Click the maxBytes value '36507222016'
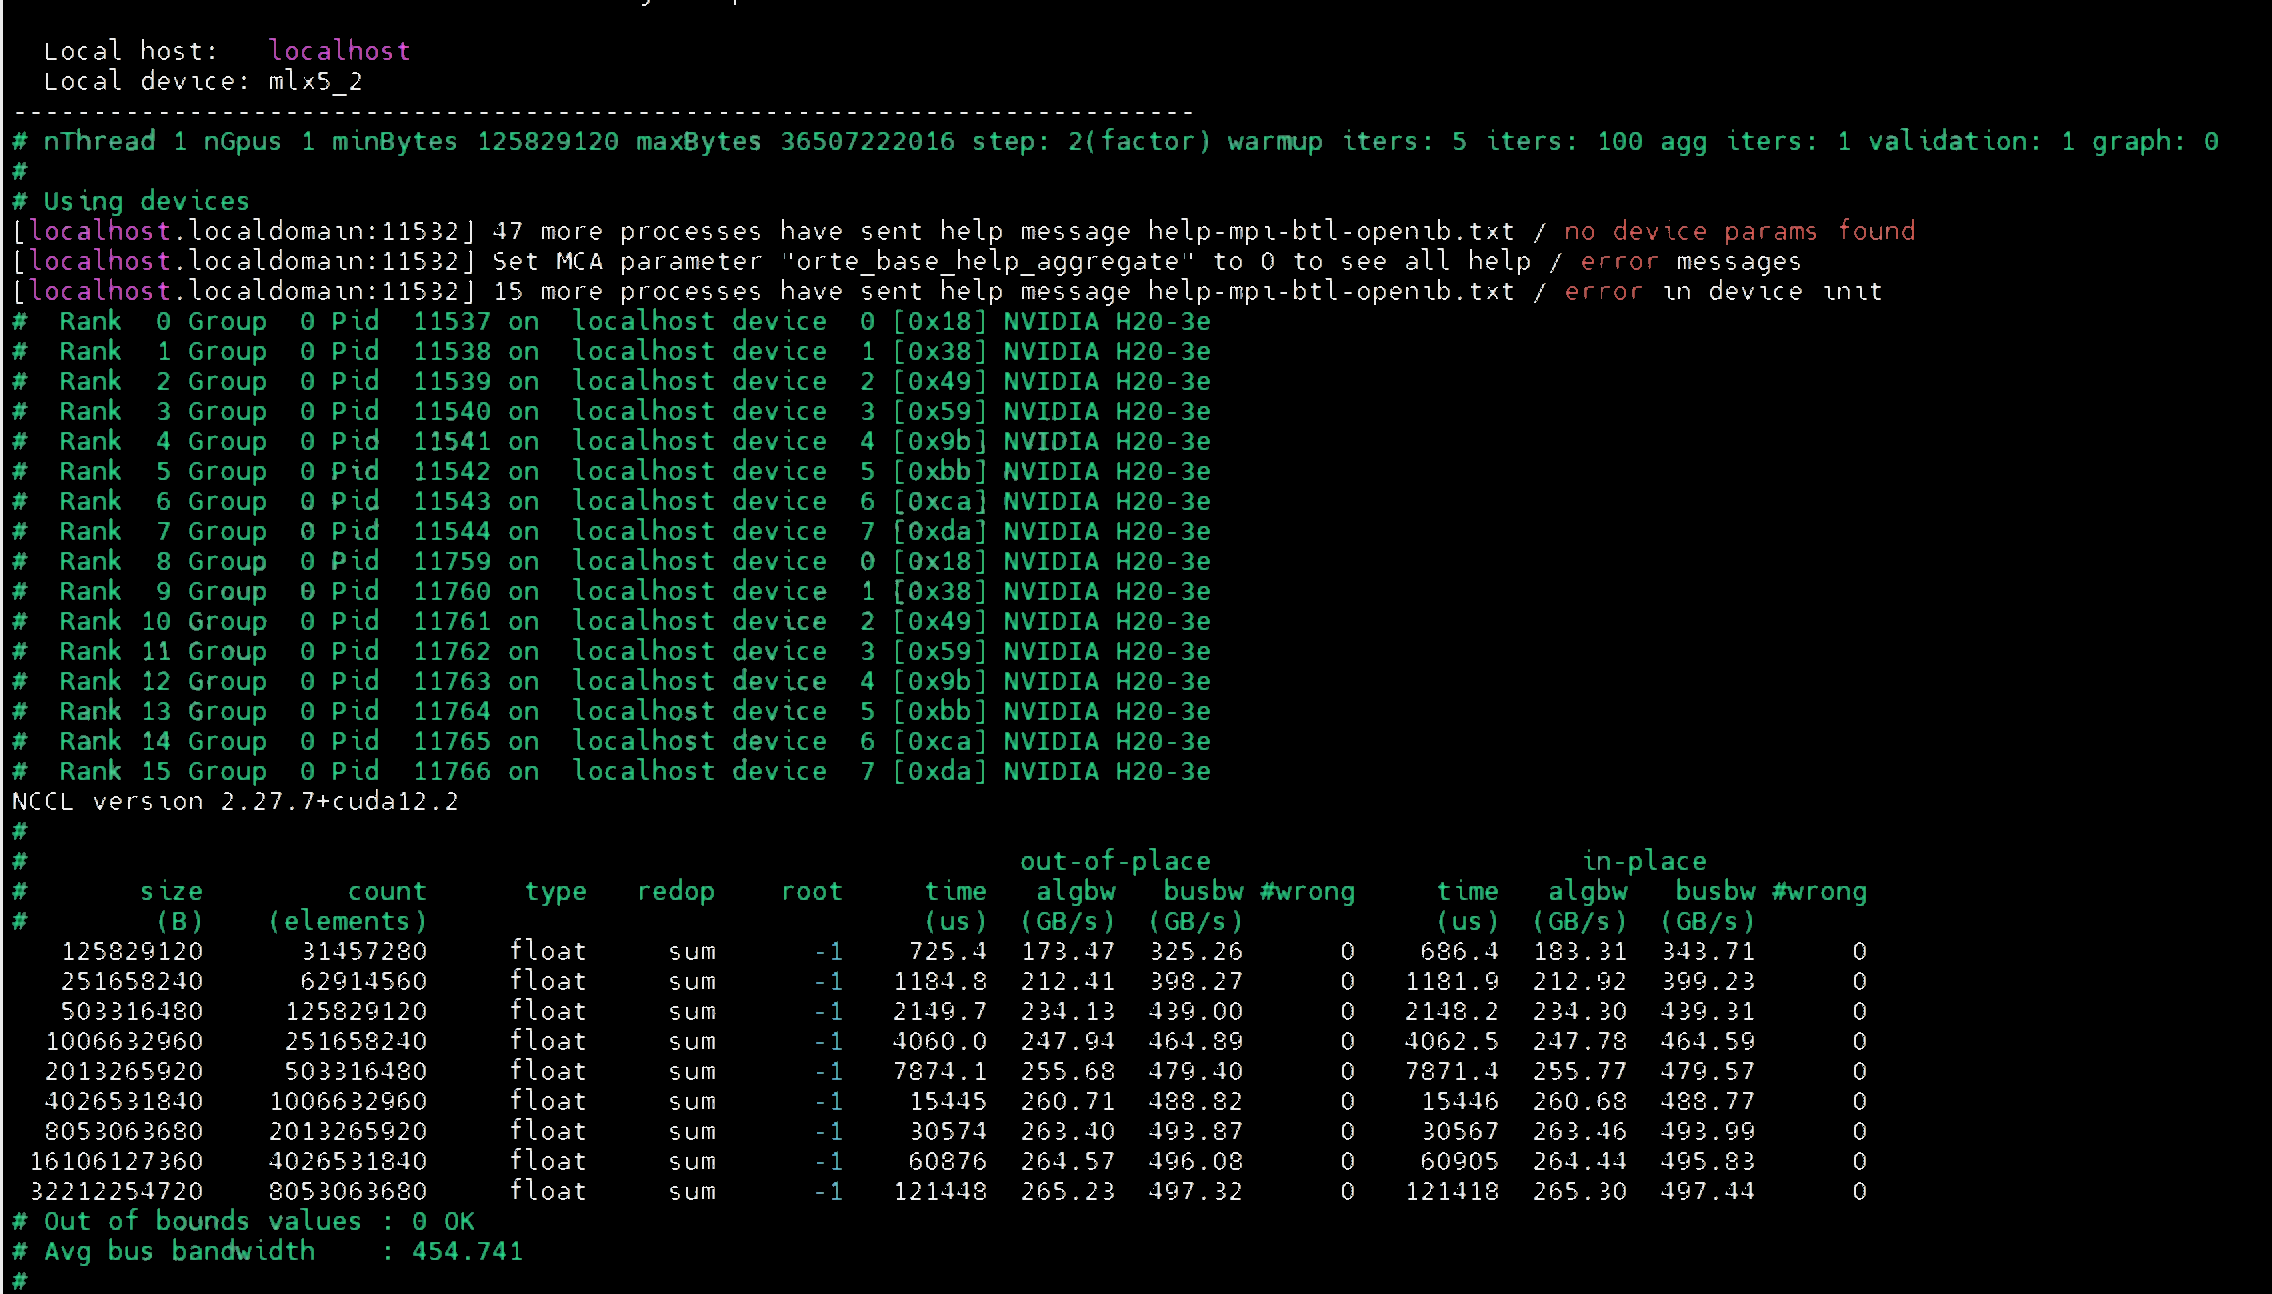 [x=868, y=141]
